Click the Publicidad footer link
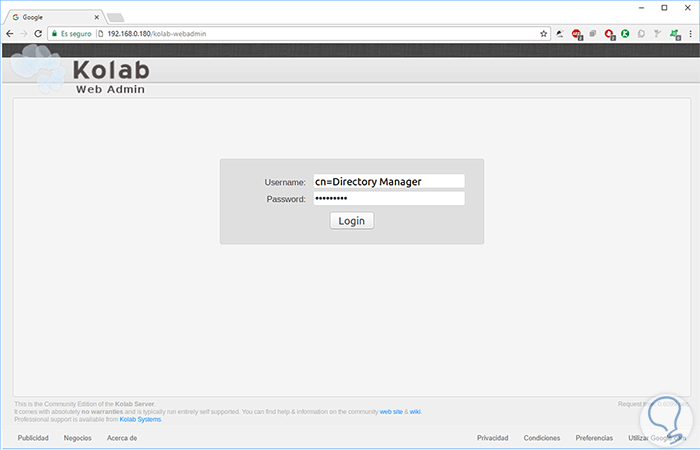 coord(33,438)
